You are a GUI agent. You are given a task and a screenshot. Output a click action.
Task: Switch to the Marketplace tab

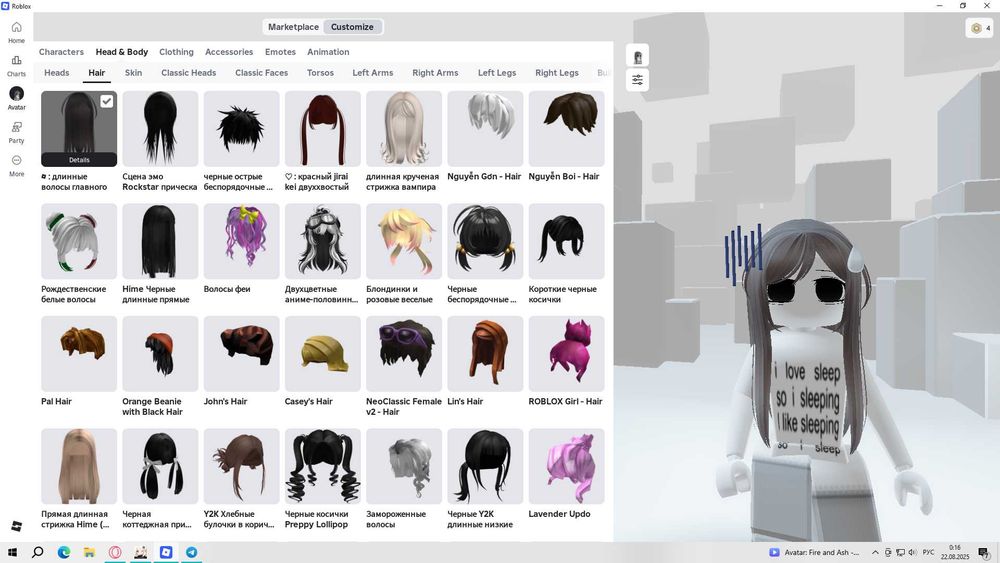coord(293,27)
